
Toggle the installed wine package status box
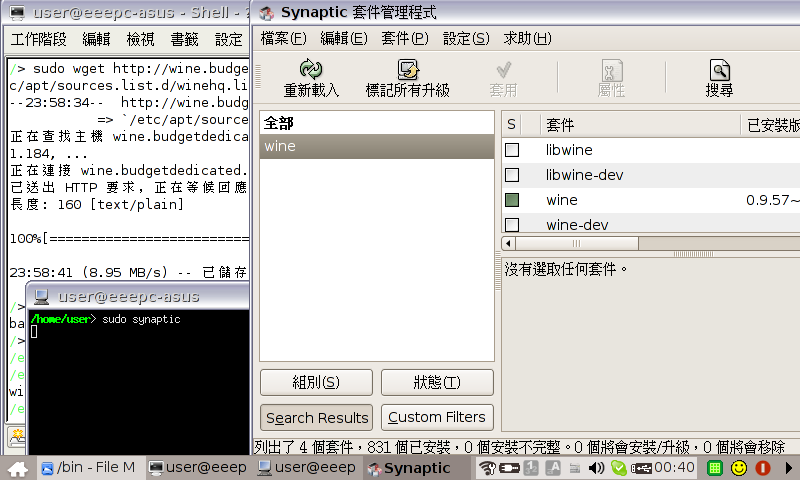(512, 200)
